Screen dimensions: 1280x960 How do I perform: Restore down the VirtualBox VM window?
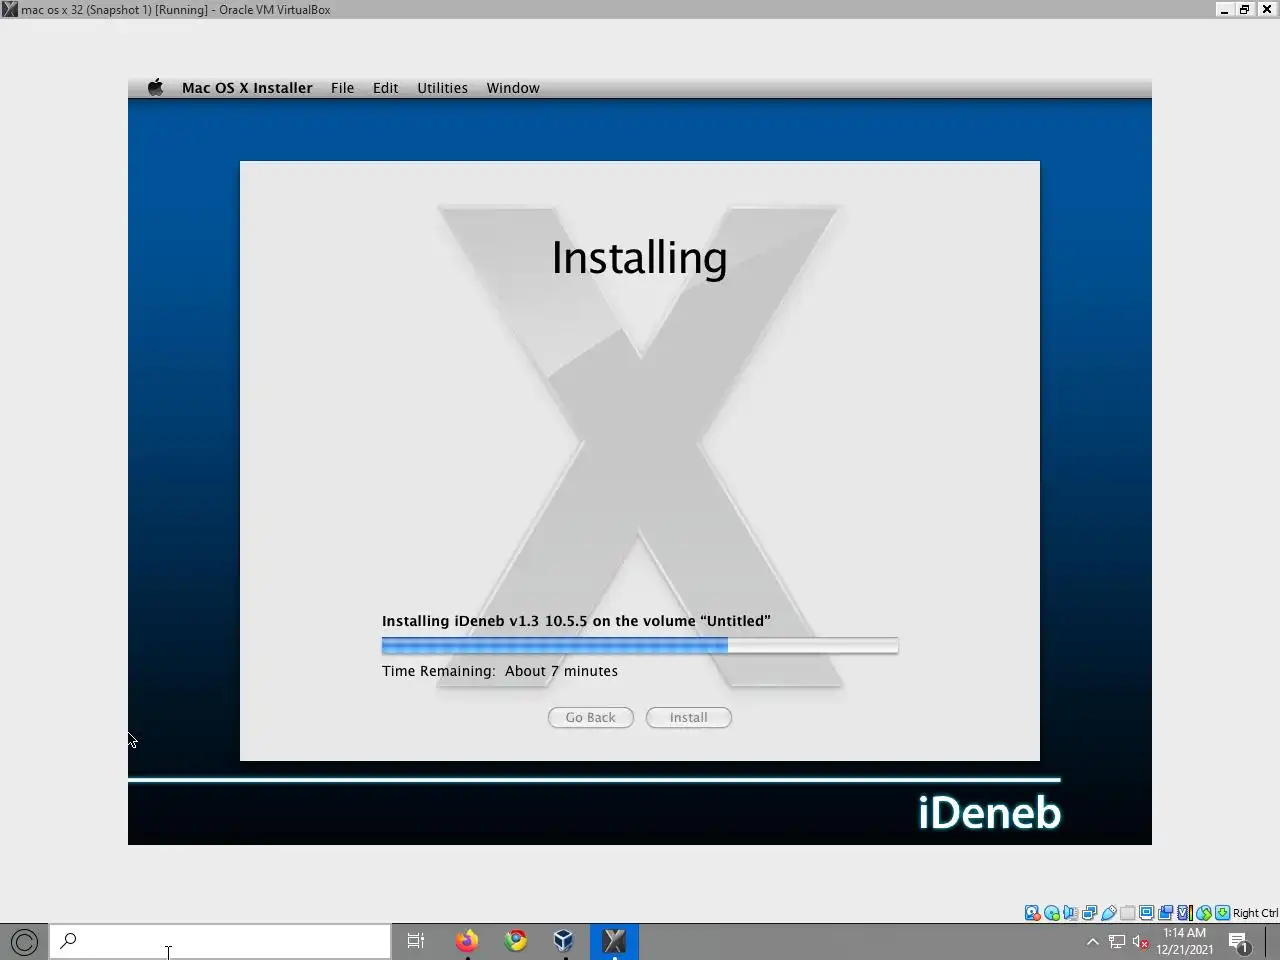pyautogui.click(x=1245, y=9)
